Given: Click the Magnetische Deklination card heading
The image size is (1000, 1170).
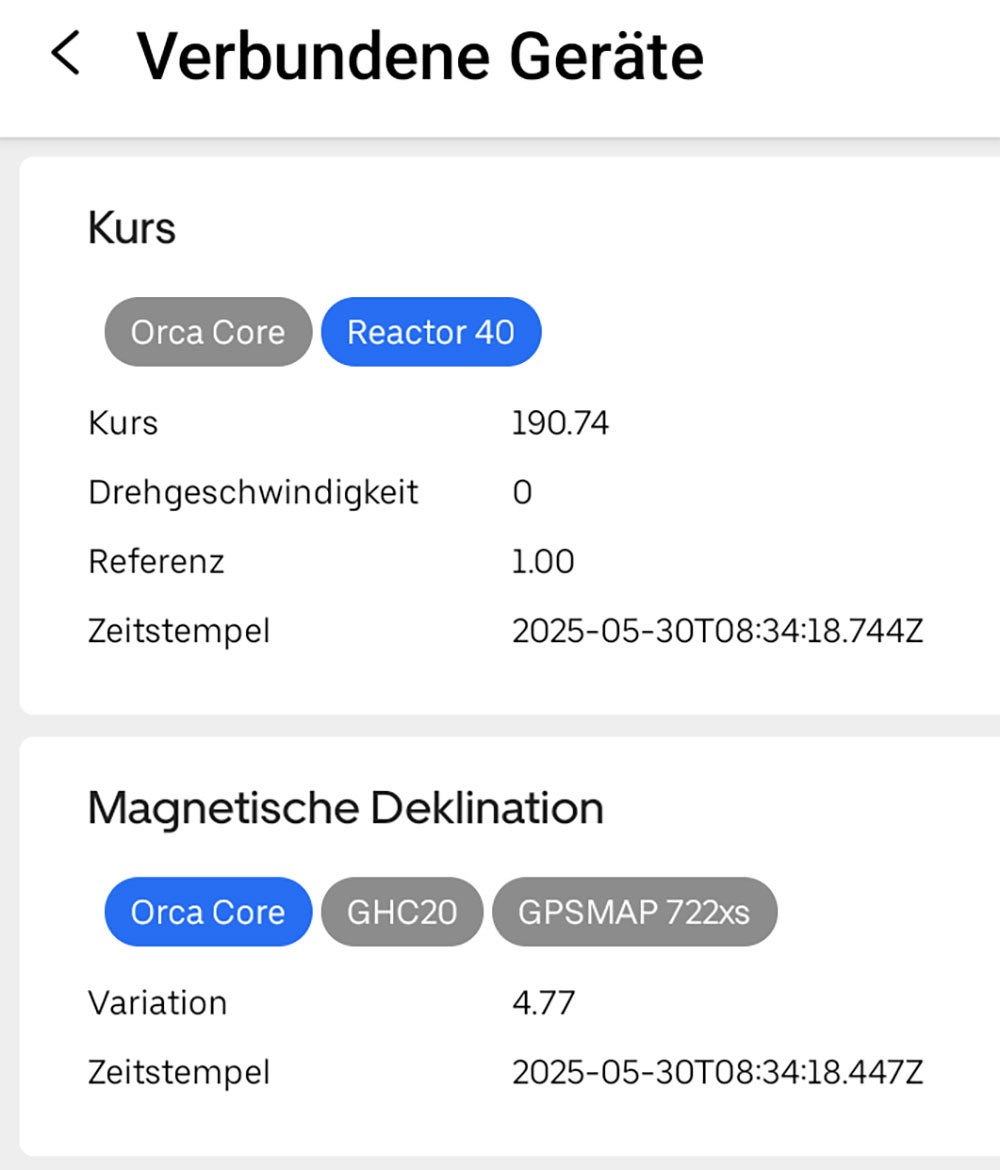Looking at the screenshot, I should pos(345,807).
